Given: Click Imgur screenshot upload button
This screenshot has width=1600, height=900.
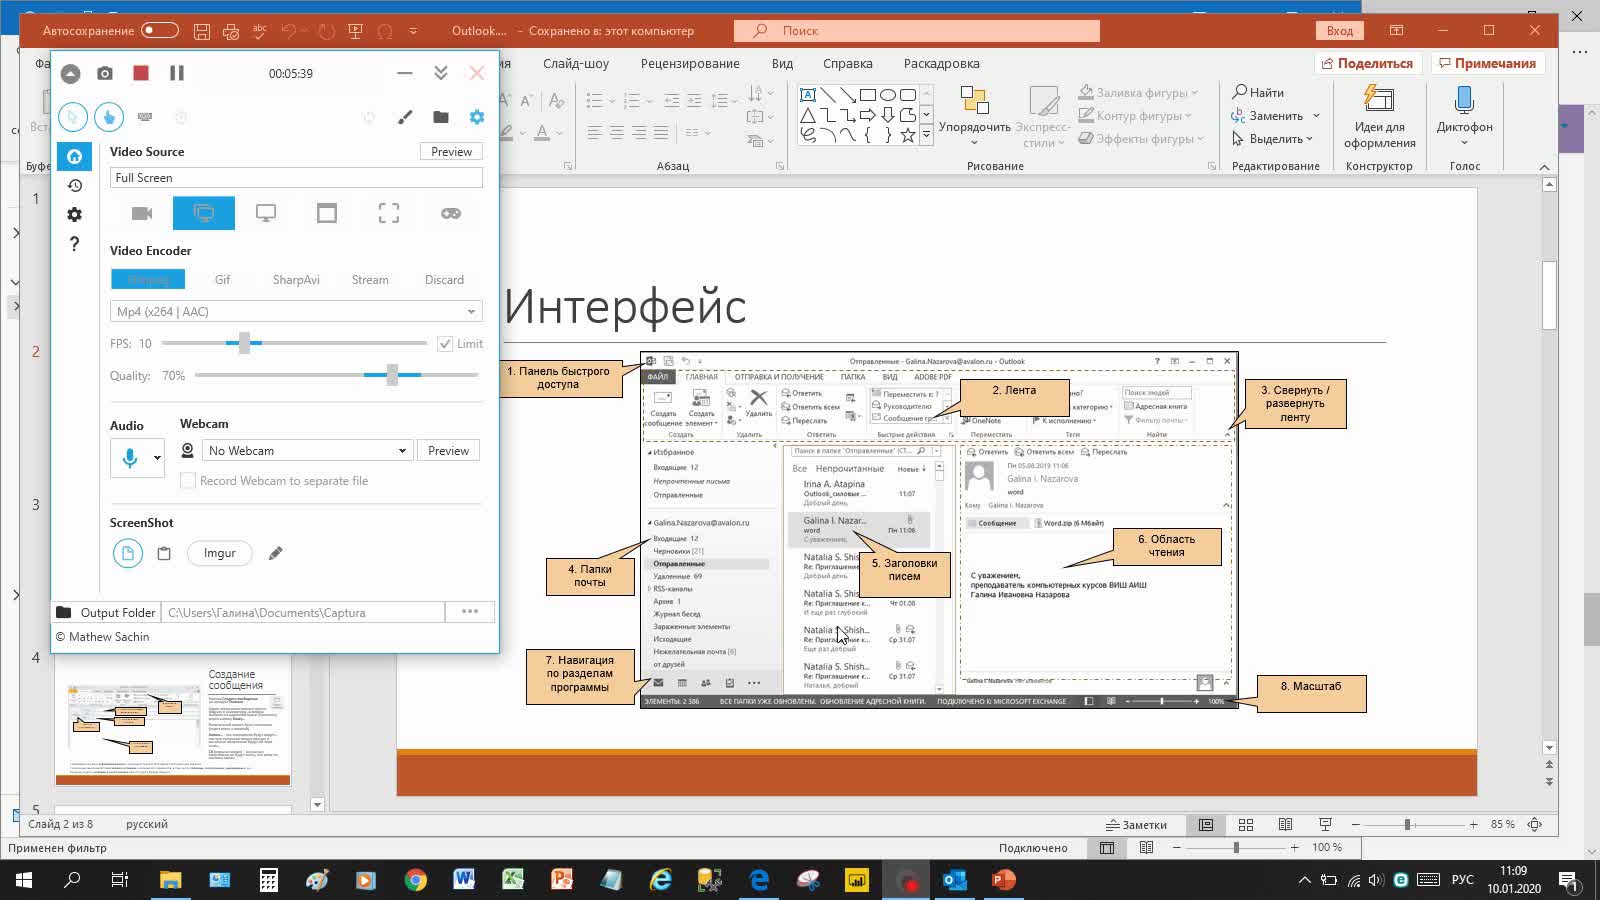Looking at the screenshot, I should (x=220, y=553).
